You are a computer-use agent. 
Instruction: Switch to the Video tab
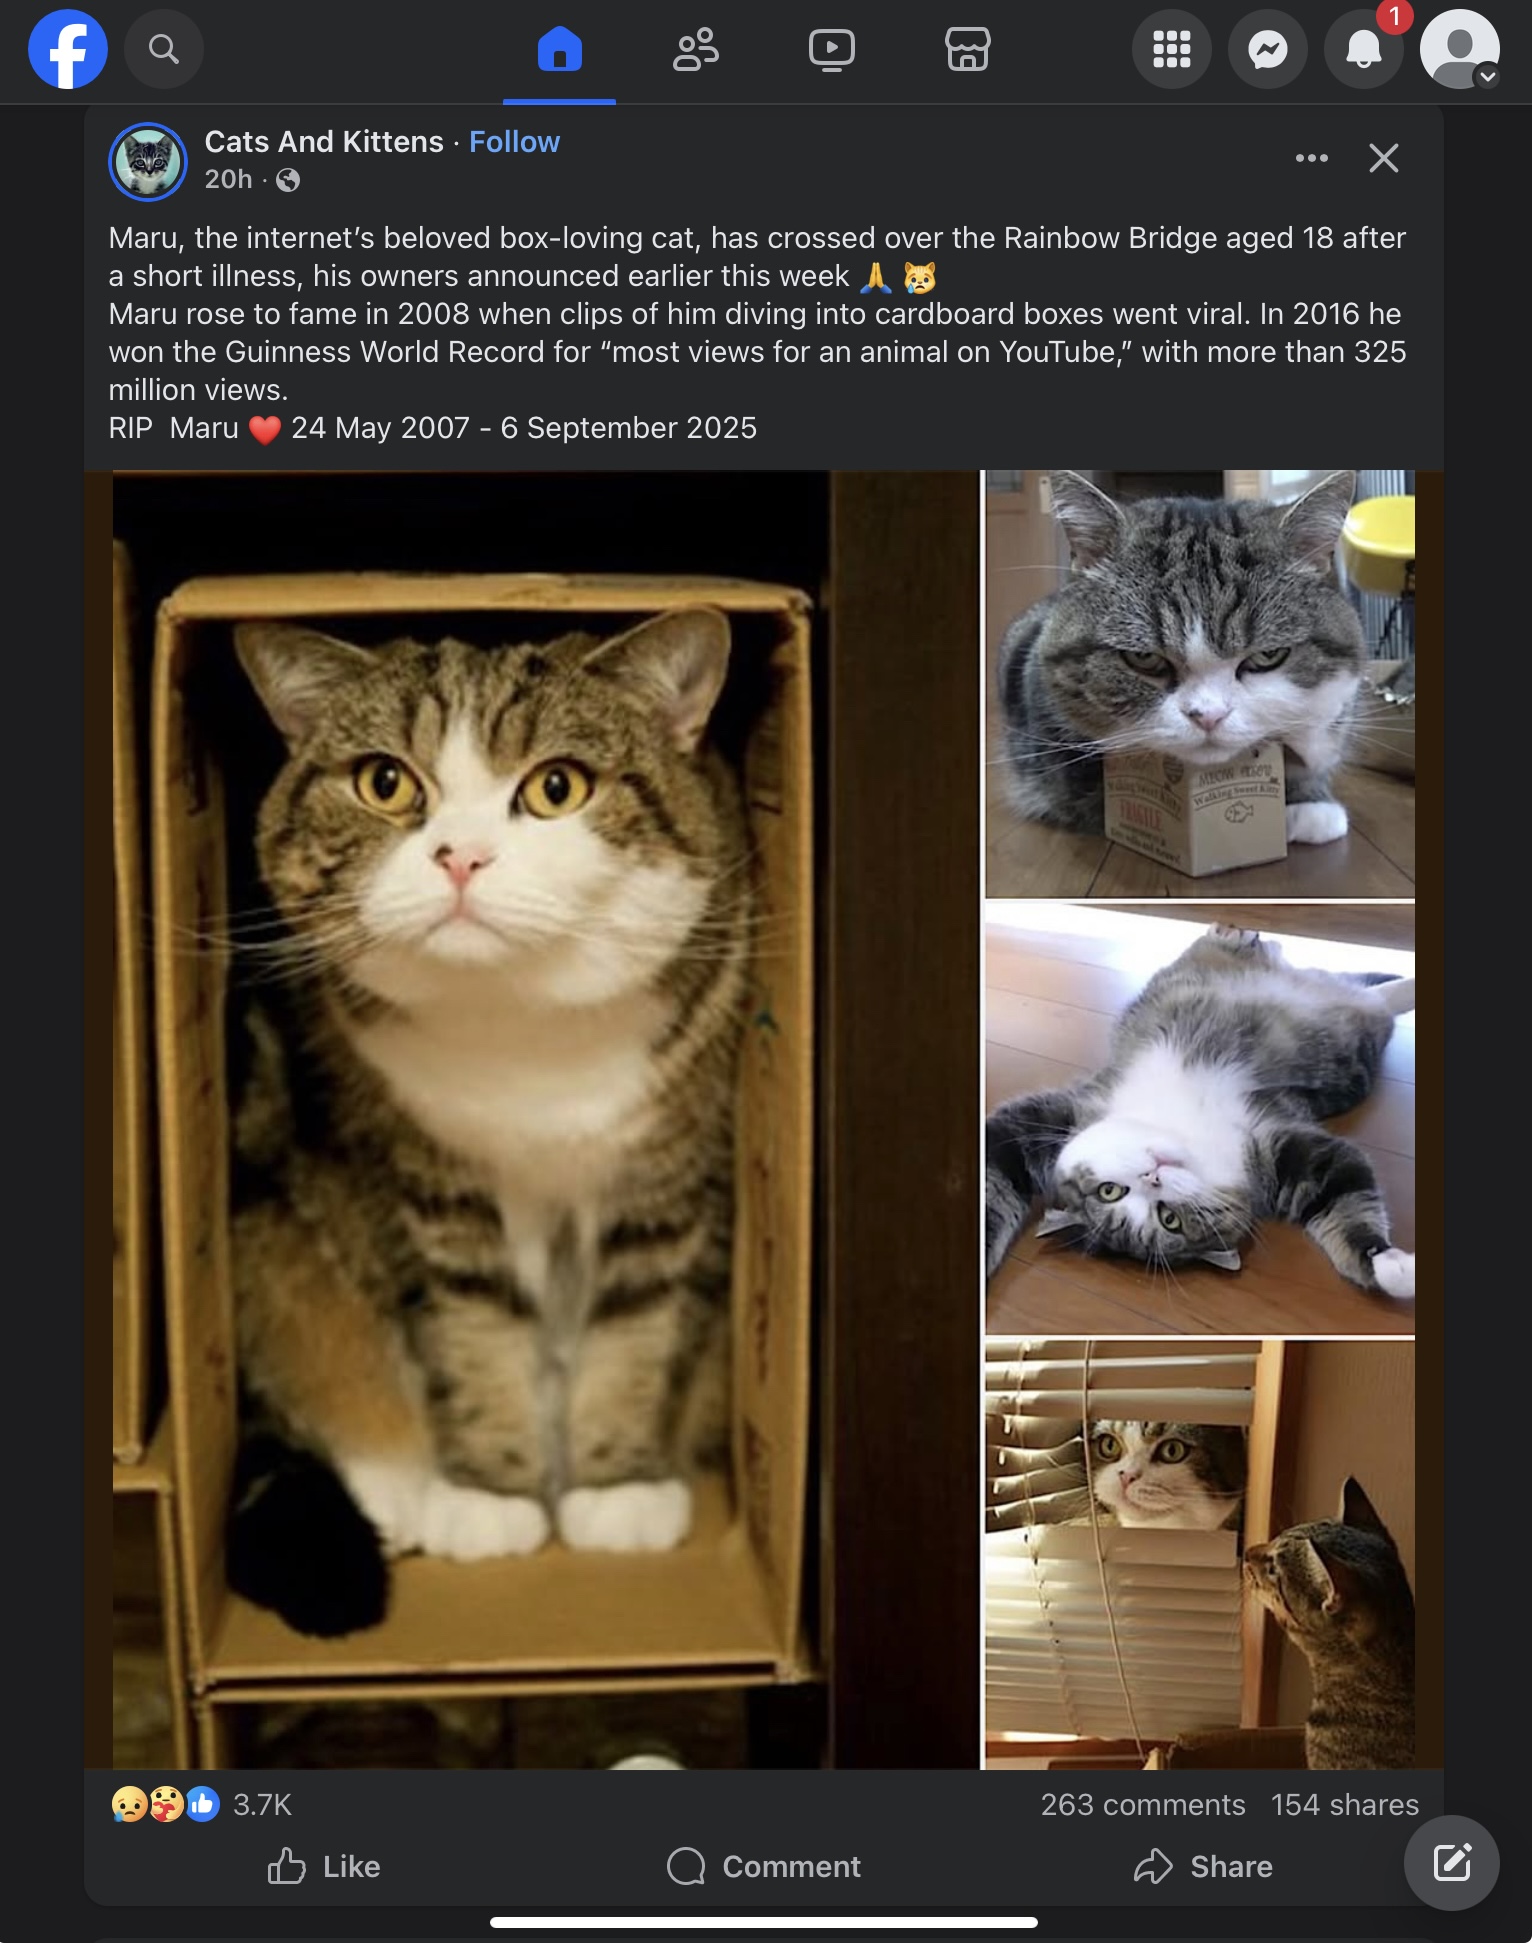click(832, 49)
